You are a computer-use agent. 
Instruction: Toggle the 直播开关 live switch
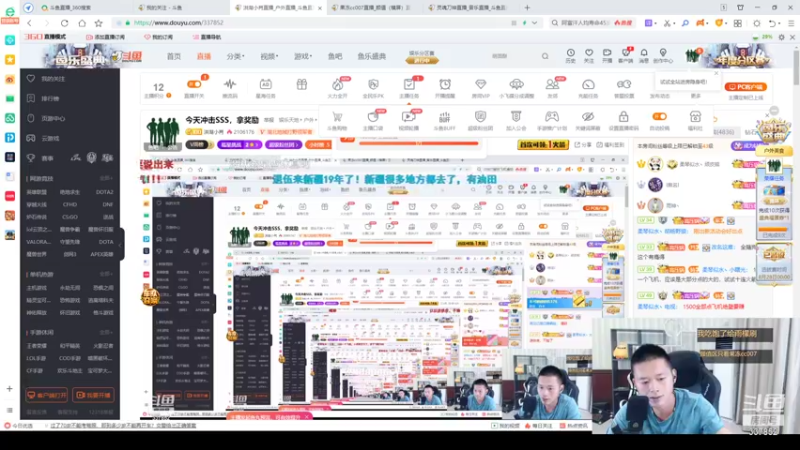(194, 85)
